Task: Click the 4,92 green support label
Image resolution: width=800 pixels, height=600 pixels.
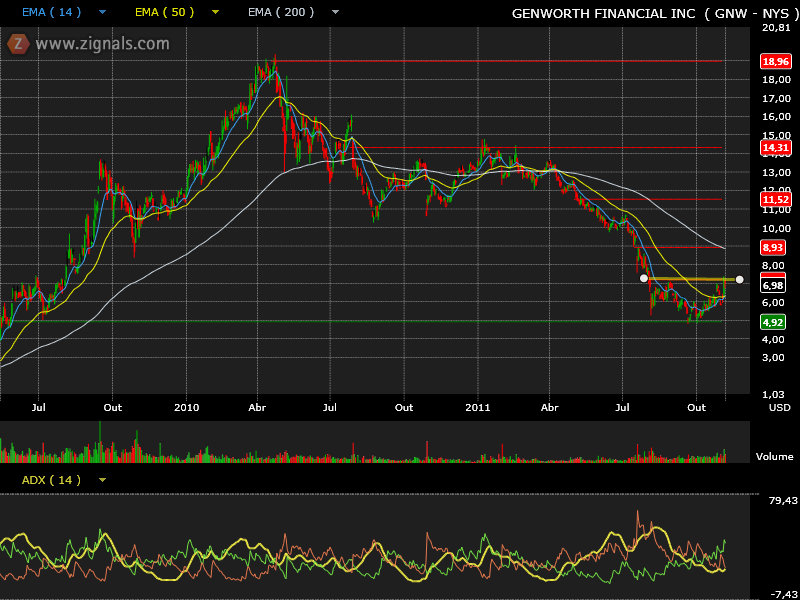Action: point(772,322)
